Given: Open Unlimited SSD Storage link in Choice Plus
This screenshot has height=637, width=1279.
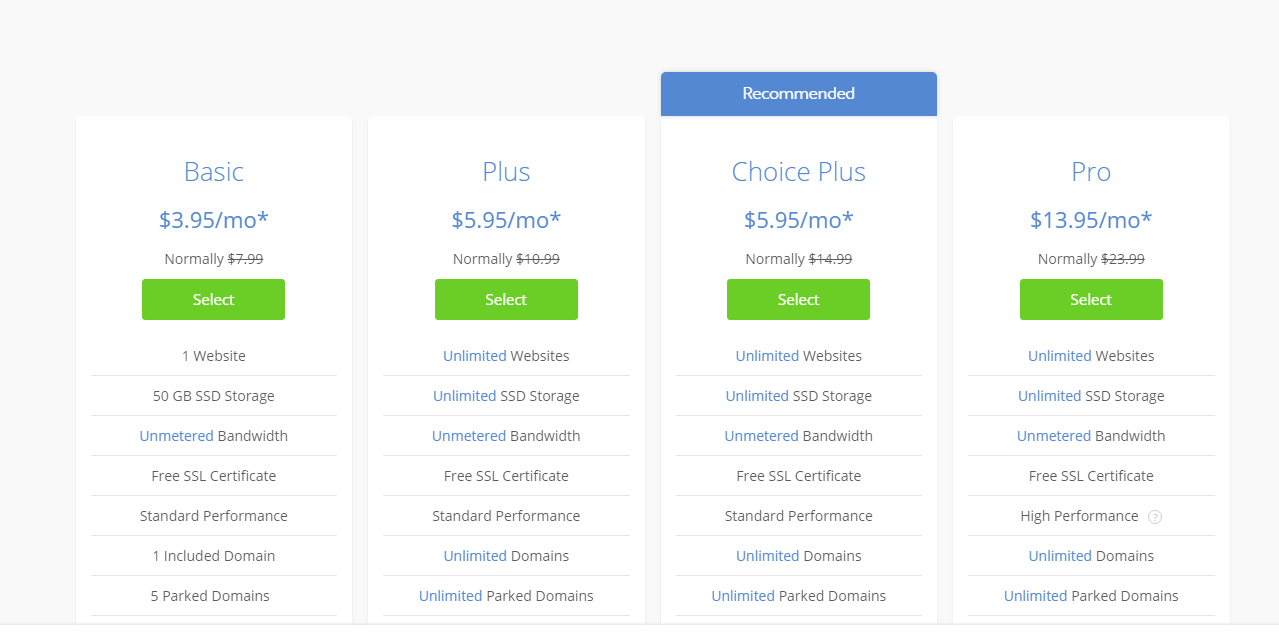Looking at the screenshot, I should coord(757,396).
